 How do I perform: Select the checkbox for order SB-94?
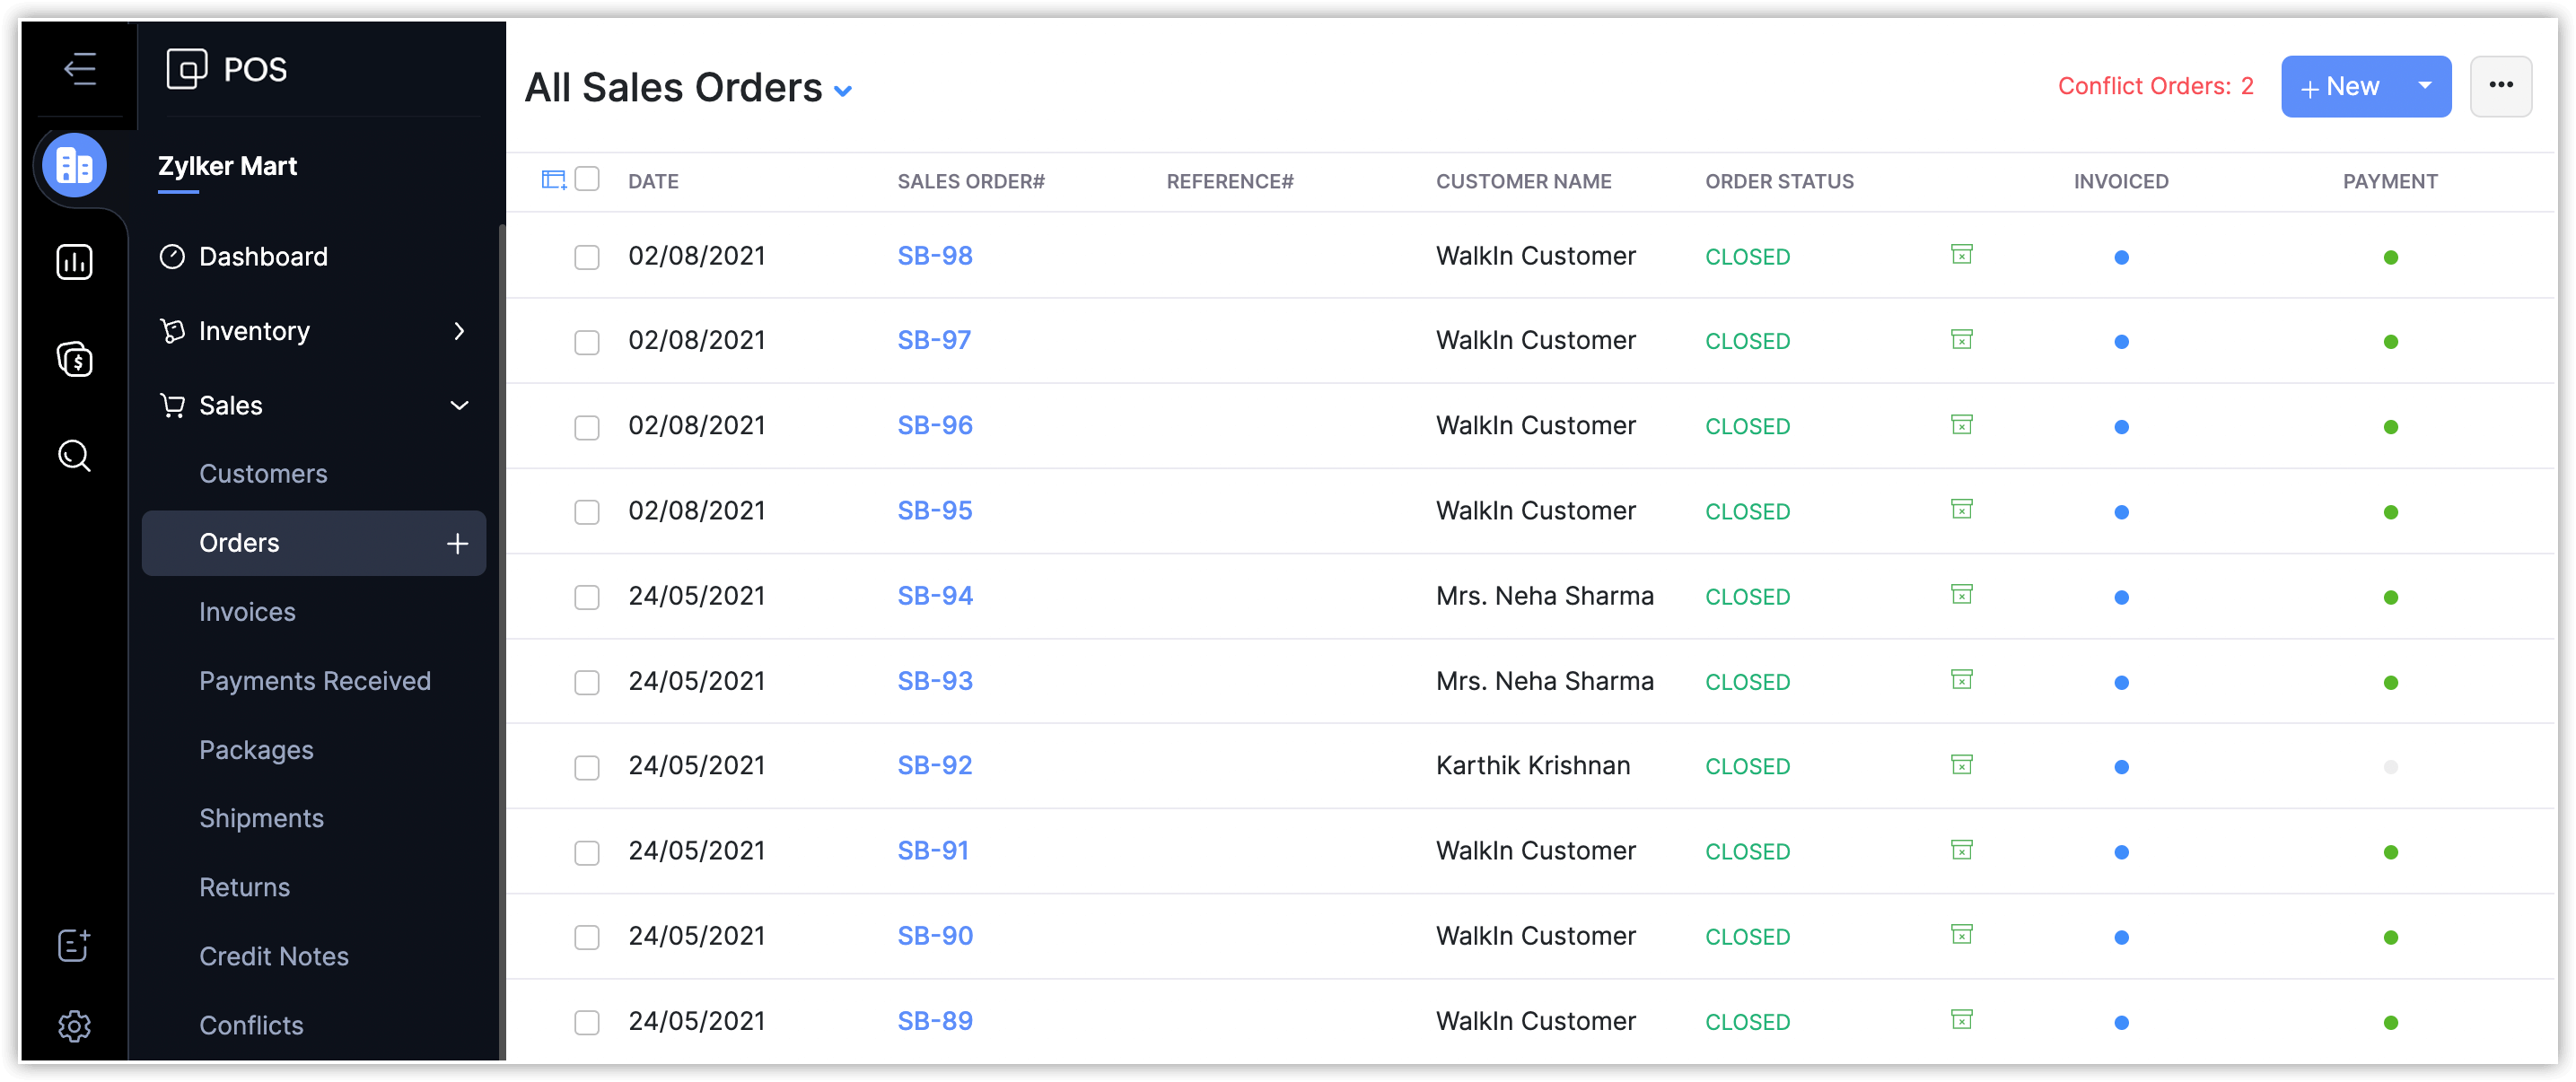[x=587, y=597]
